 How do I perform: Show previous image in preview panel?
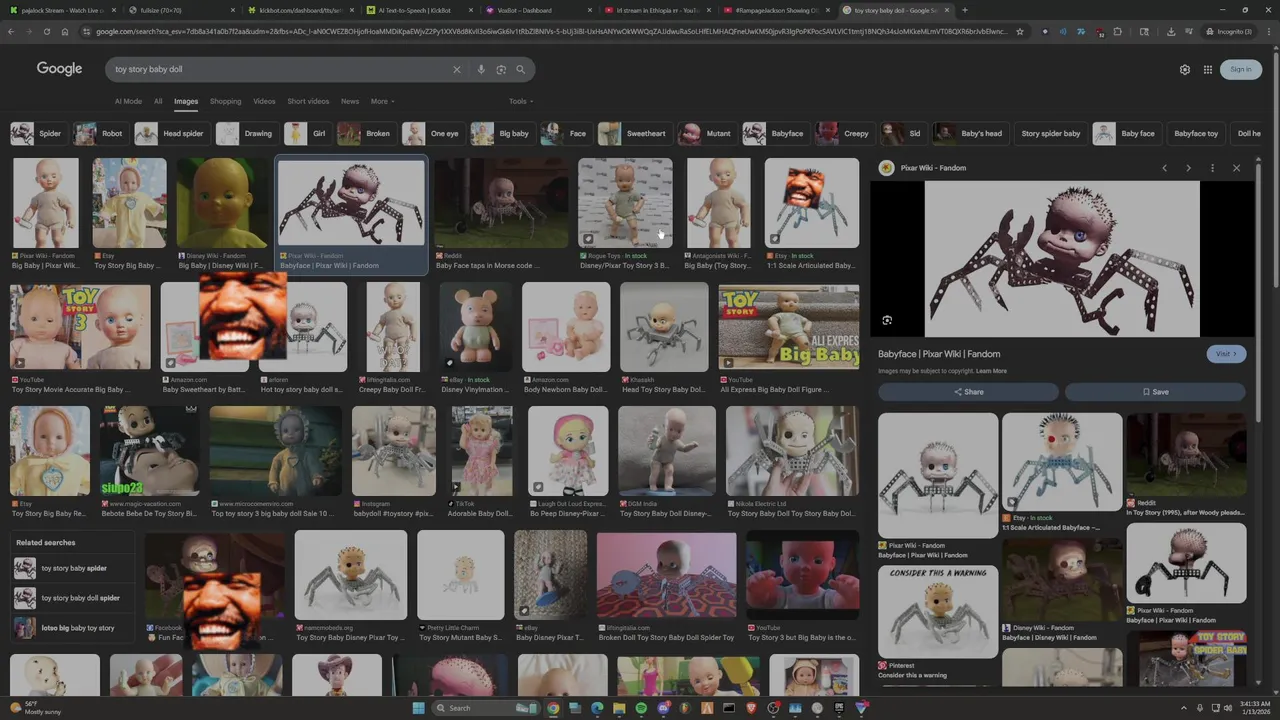(1164, 168)
